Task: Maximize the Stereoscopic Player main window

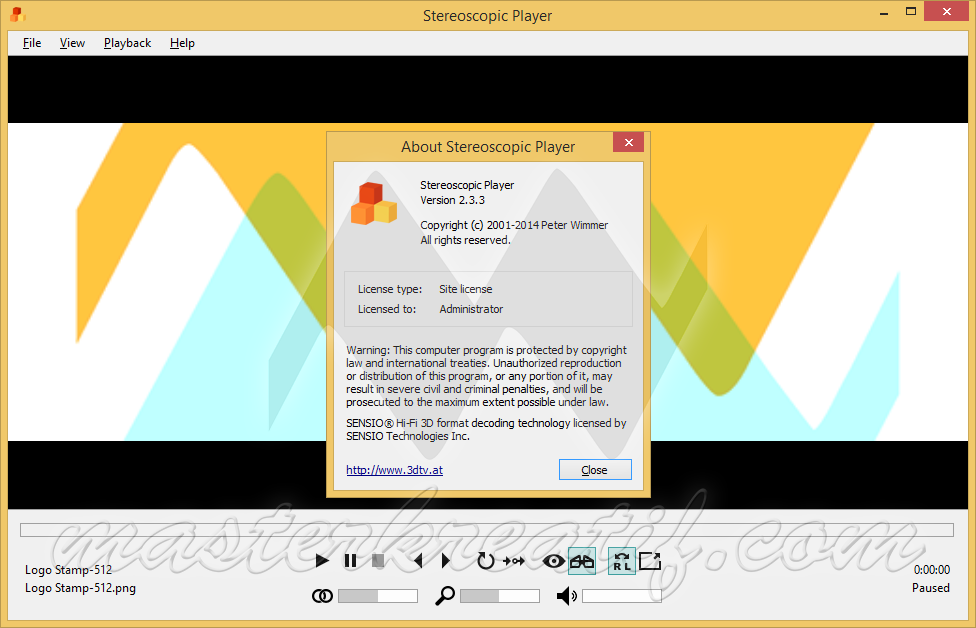Action: (x=911, y=12)
